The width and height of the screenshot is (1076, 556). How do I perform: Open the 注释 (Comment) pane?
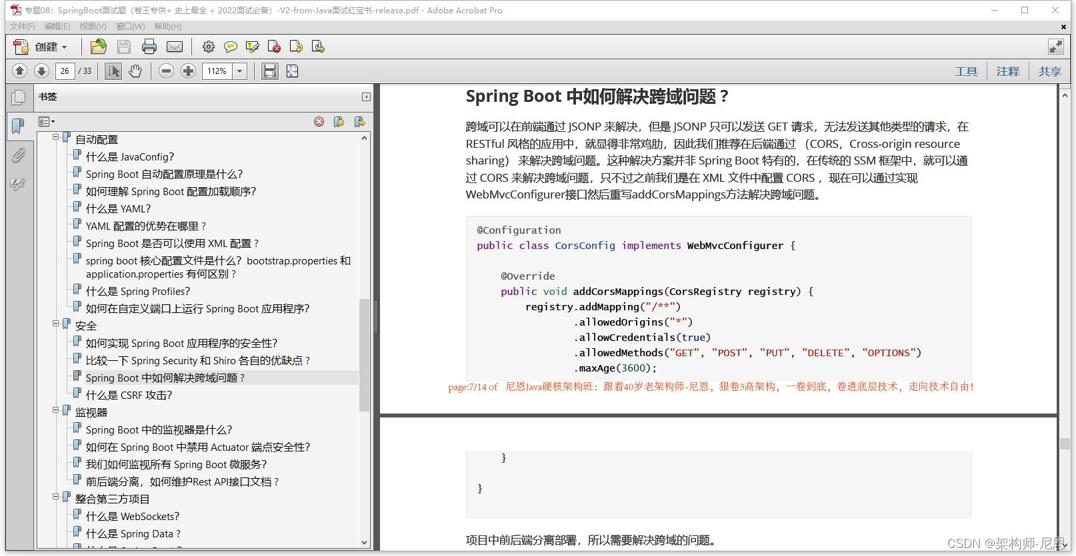click(1008, 71)
